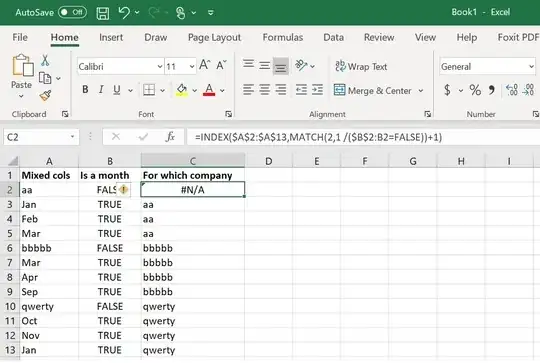Expand Font Color palette arrow
Screen dimensions: 540x363
click(222, 91)
